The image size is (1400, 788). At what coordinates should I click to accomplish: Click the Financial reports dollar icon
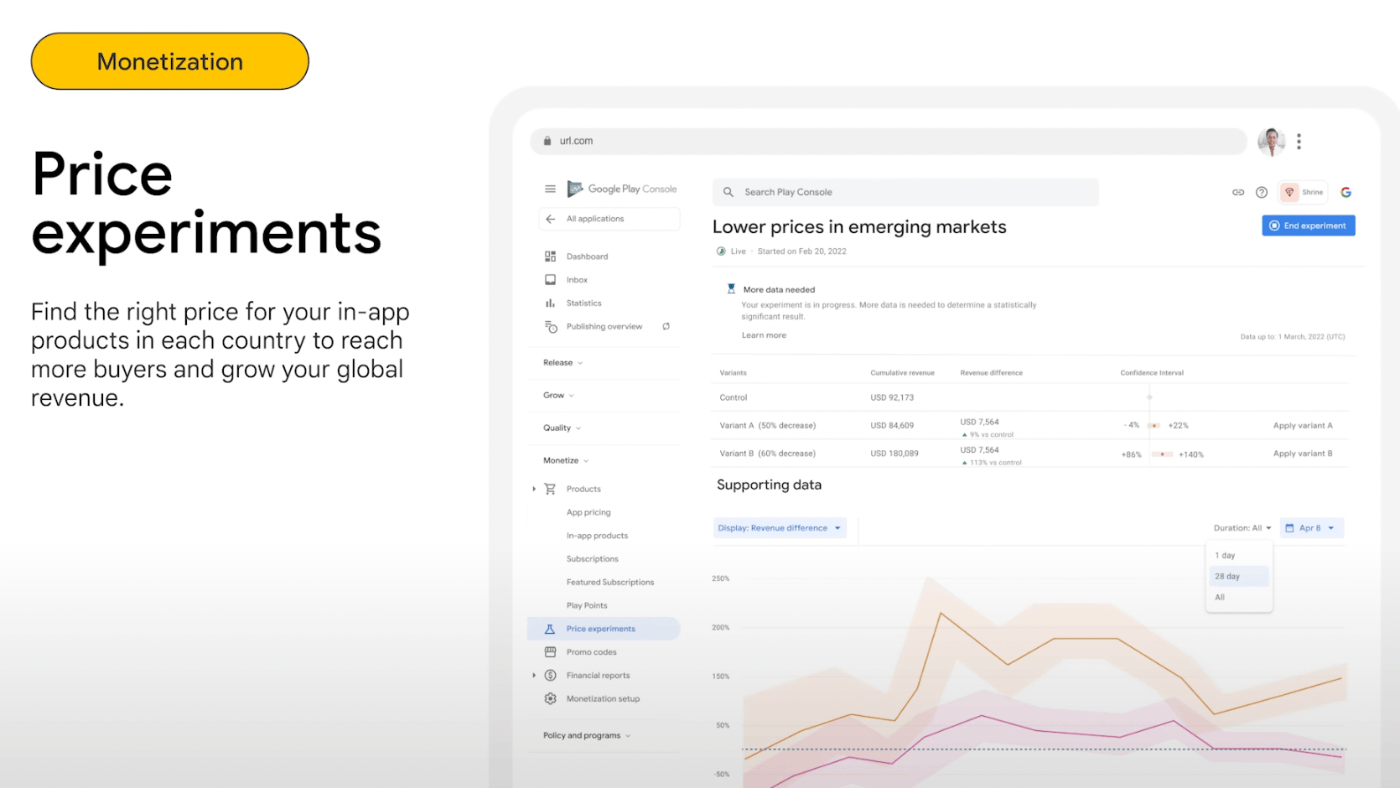click(x=550, y=676)
